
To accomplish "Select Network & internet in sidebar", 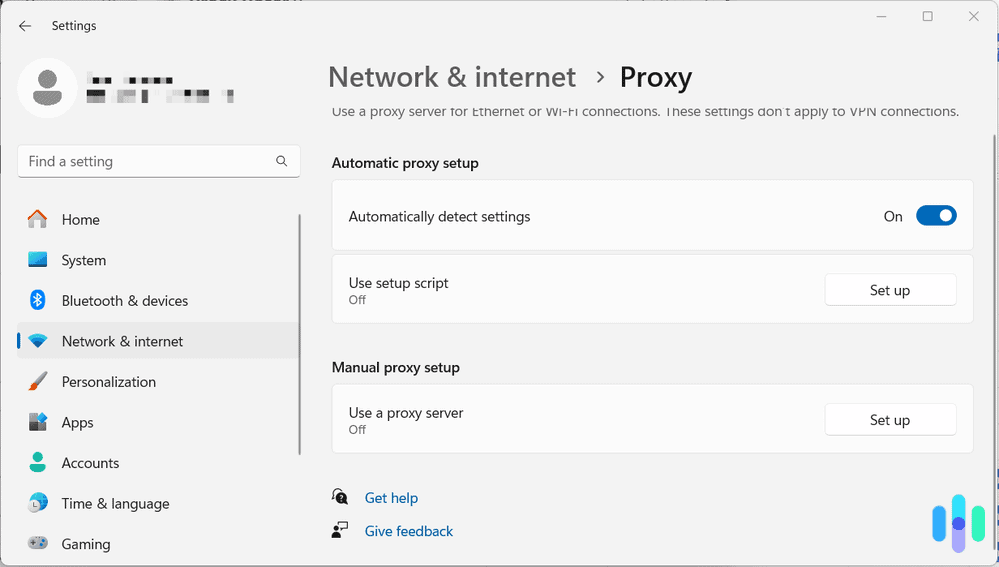I will point(122,341).
